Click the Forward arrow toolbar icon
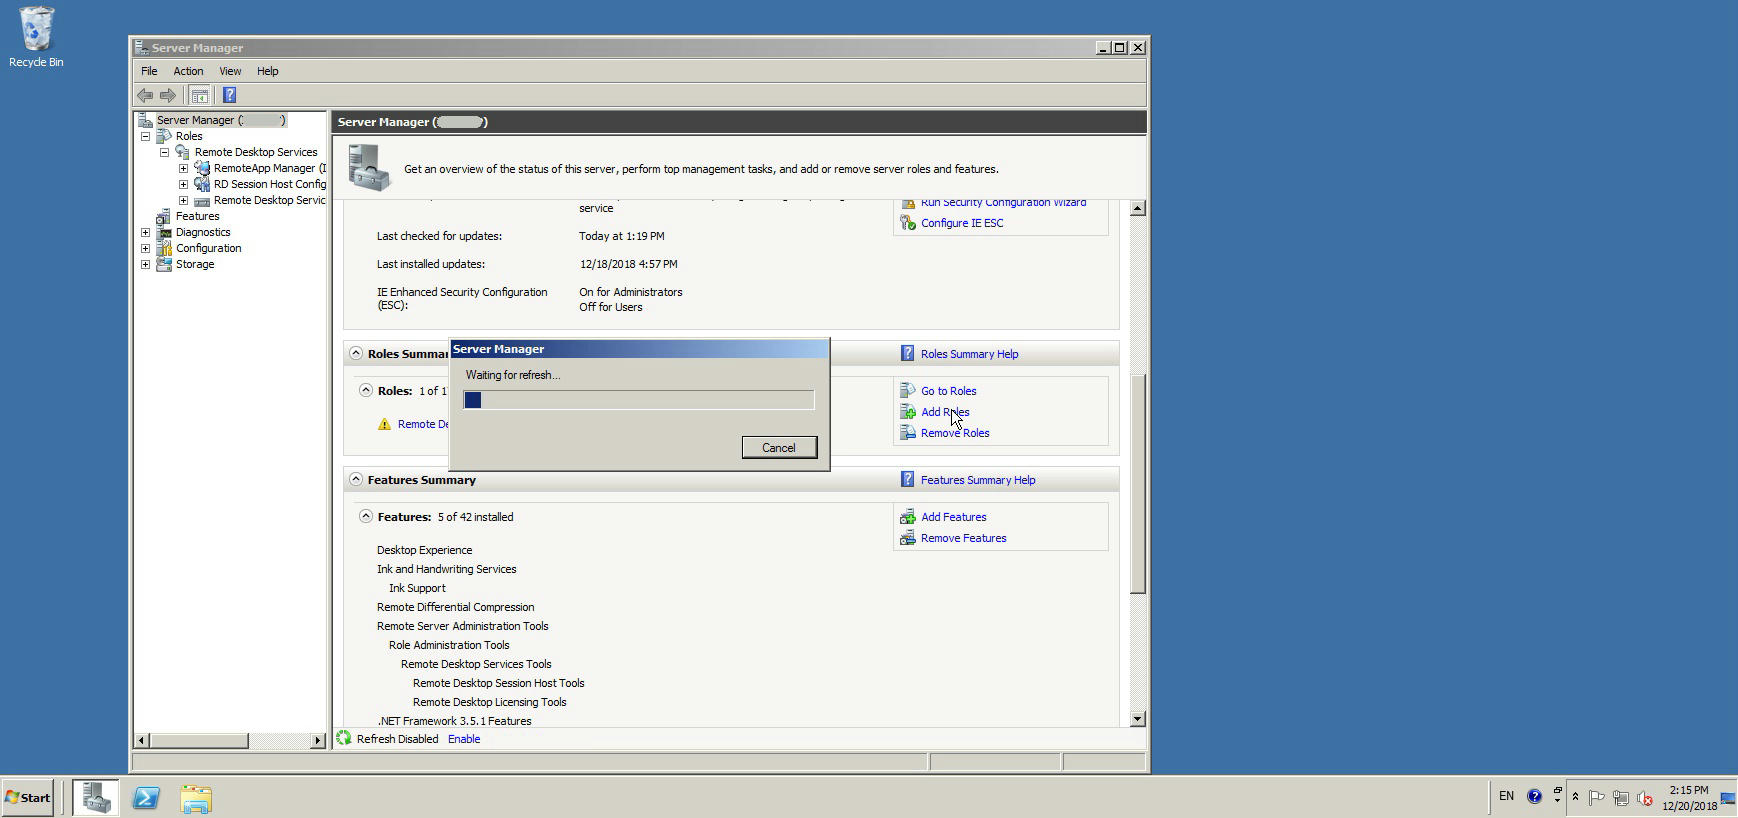 pos(168,95)
